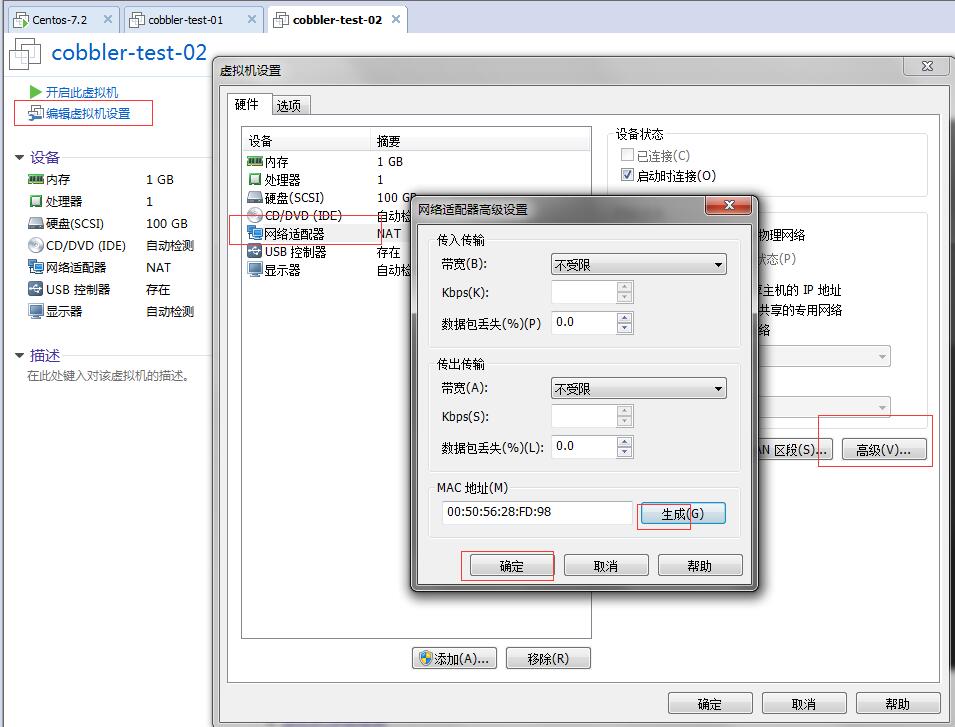Click 取消 in the VM settings window
This screenshot has height=727, width=955.
pyautogui.click(x=804, y=703)
